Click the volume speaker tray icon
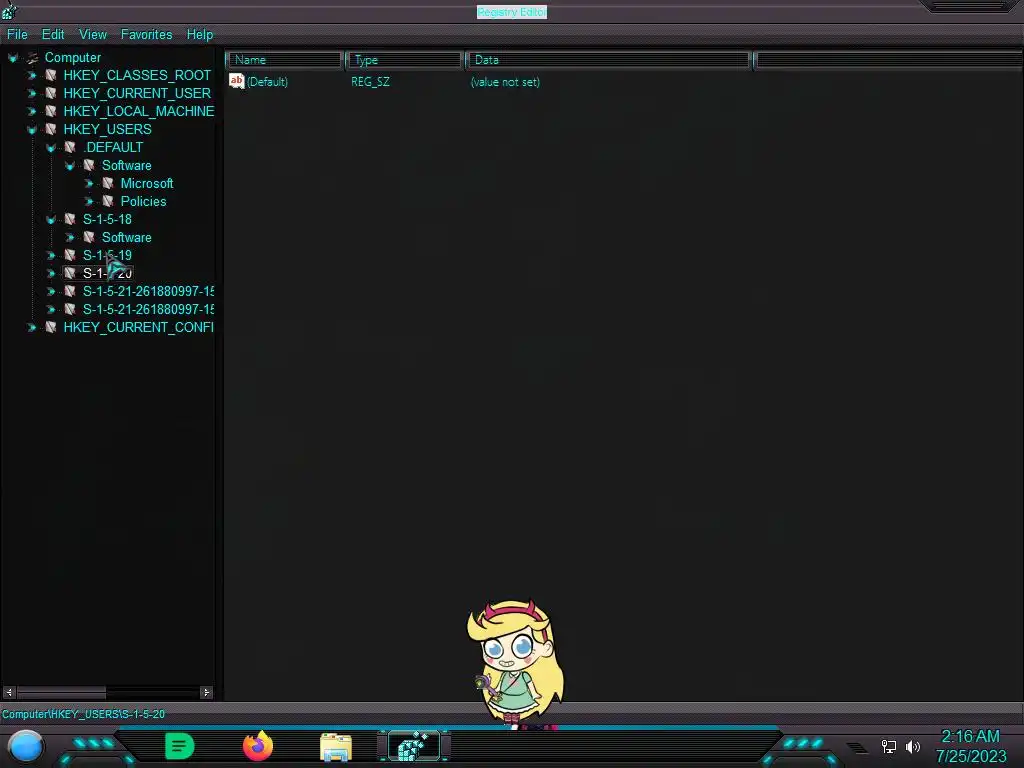 pos(912,746)
